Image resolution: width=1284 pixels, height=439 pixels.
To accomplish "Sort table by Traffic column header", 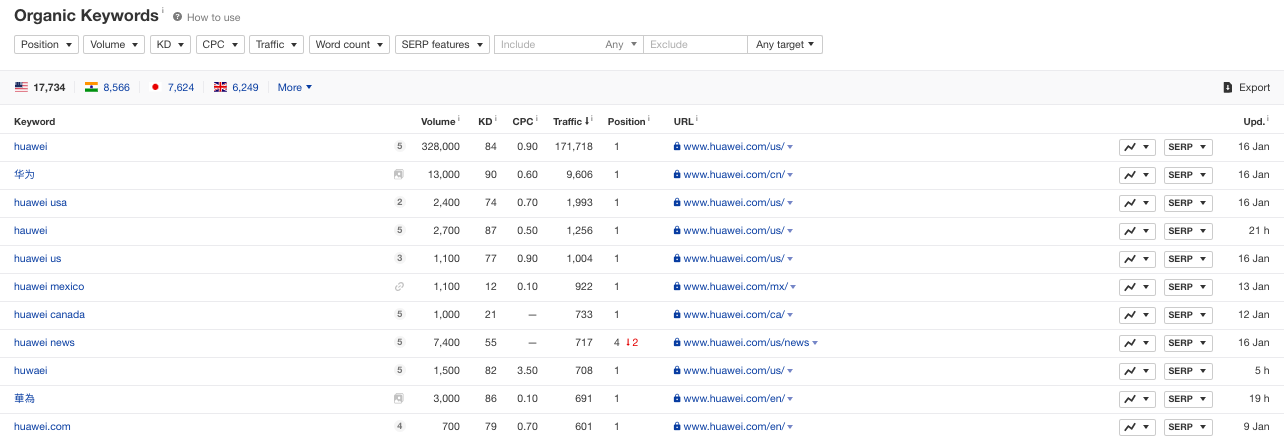I will 572,122.
